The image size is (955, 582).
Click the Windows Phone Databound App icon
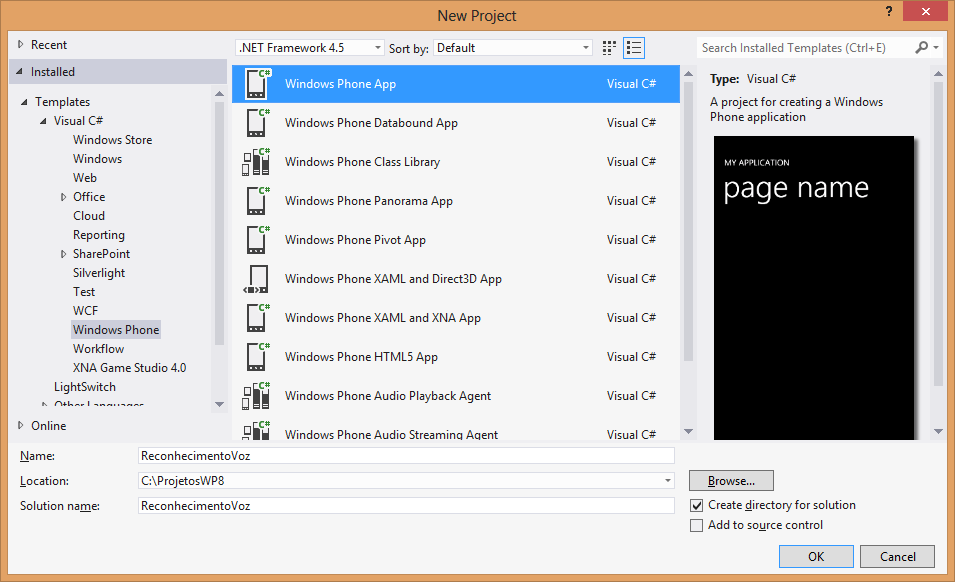[x=257, y=123]
